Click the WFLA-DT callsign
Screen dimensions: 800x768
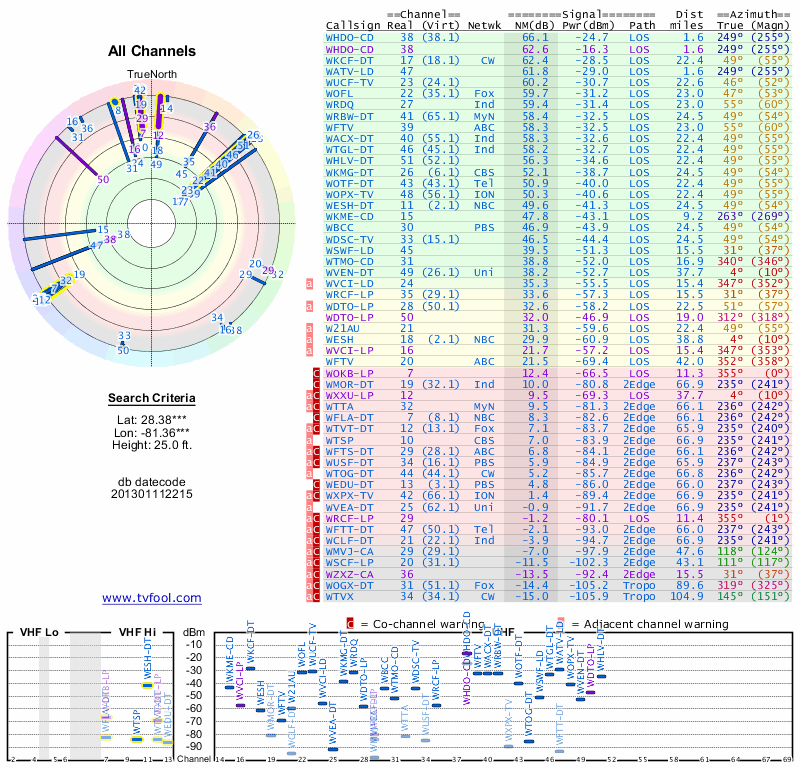click(349, 417)
